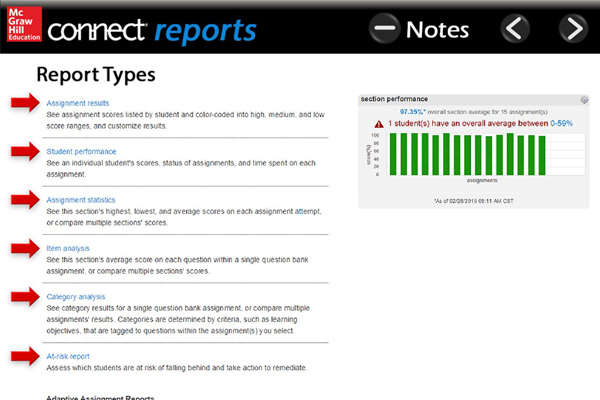Click the section performance panel title
This screenshot has height=400, width=600.
pyautogui.click(x=394, y=99)
